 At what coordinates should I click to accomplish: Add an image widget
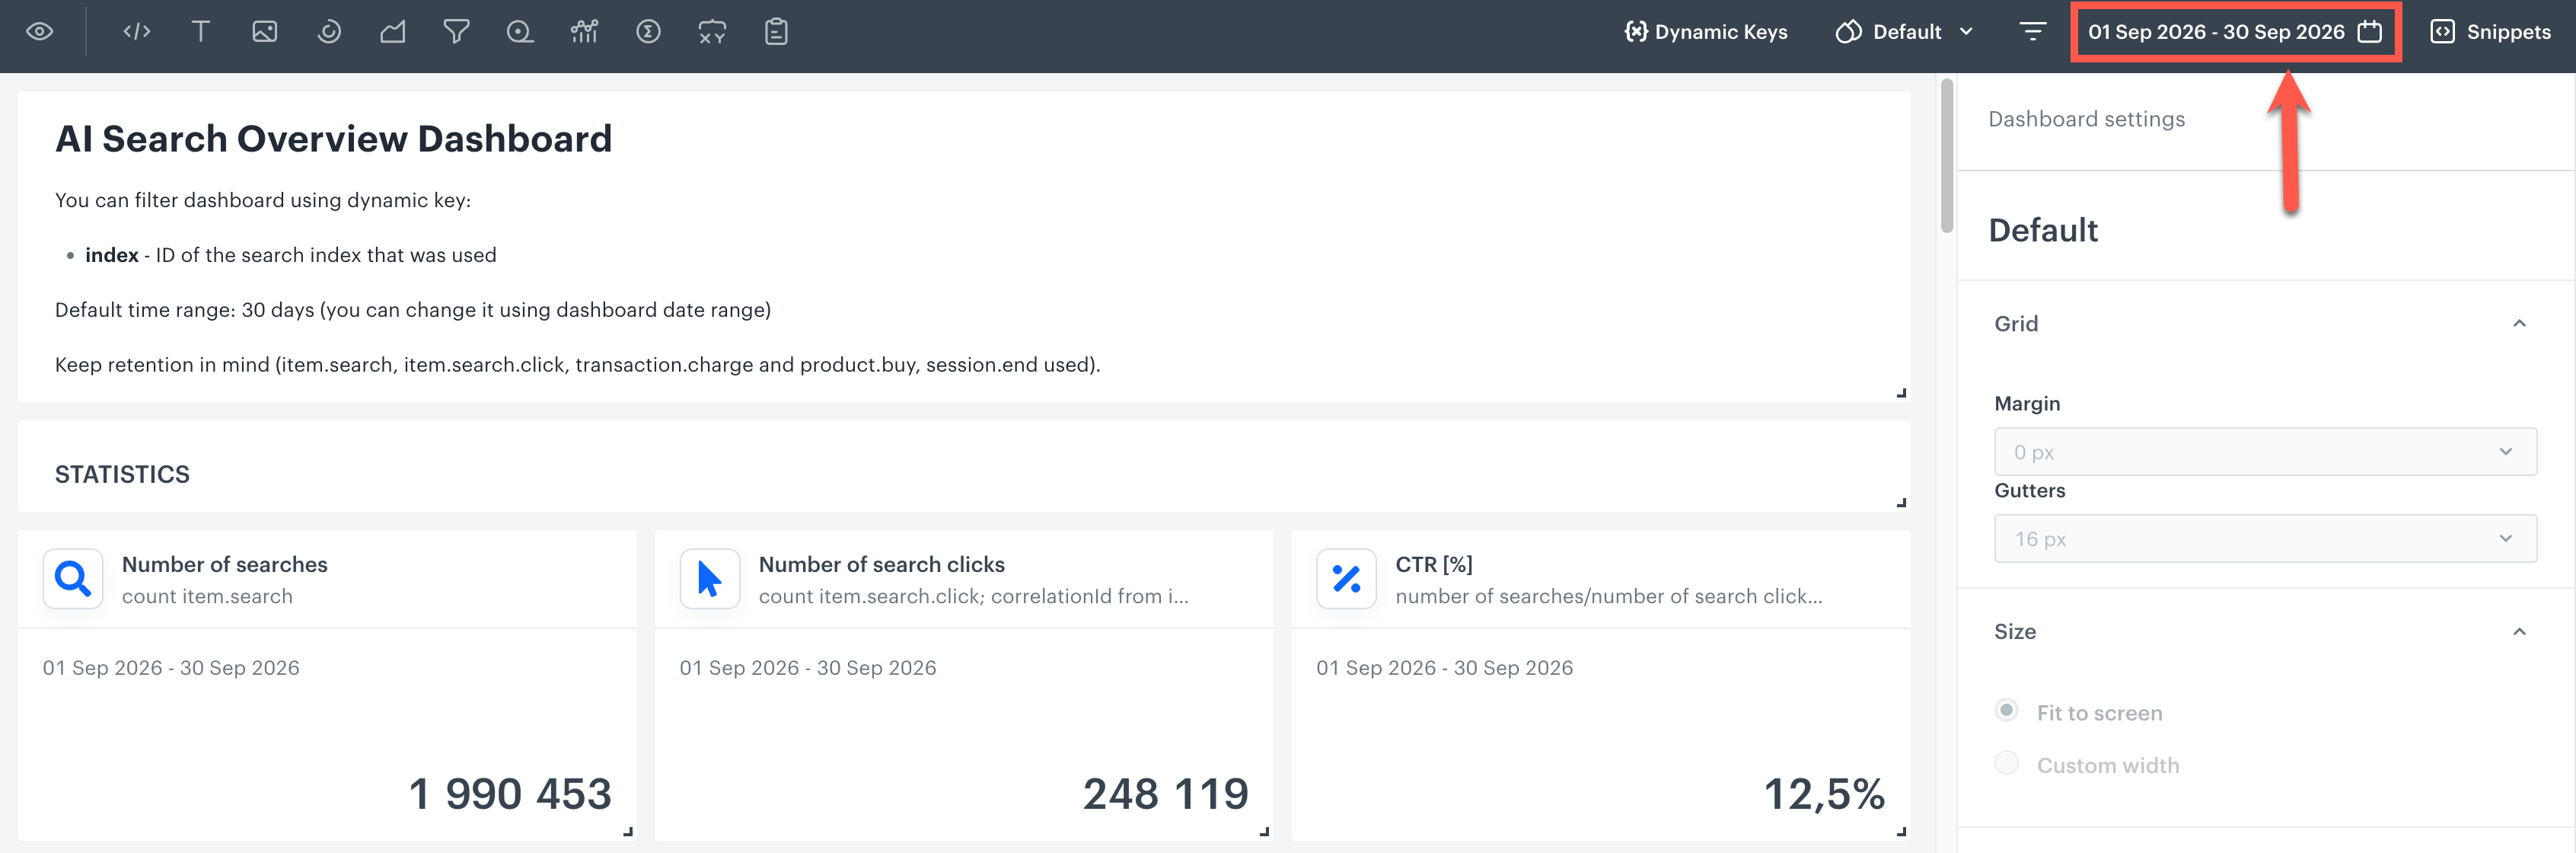264,32
